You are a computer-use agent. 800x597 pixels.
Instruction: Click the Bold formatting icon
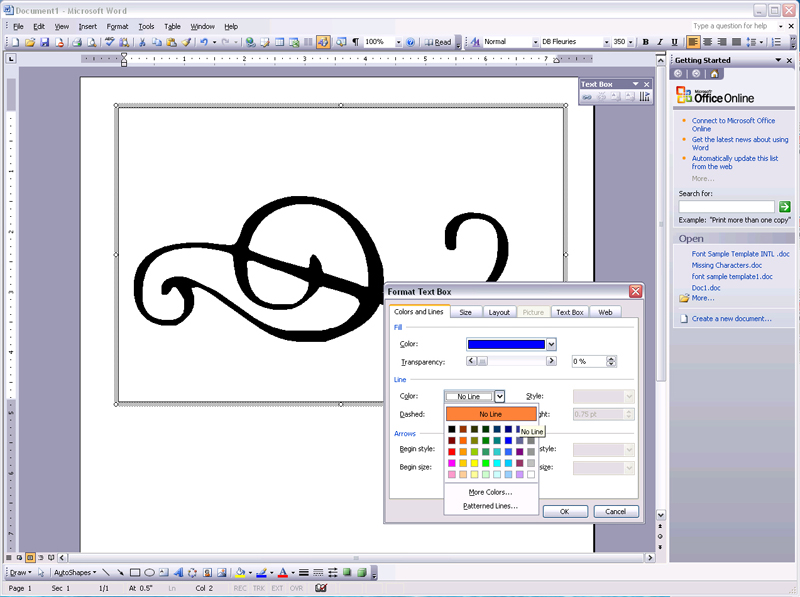point(646,43)
